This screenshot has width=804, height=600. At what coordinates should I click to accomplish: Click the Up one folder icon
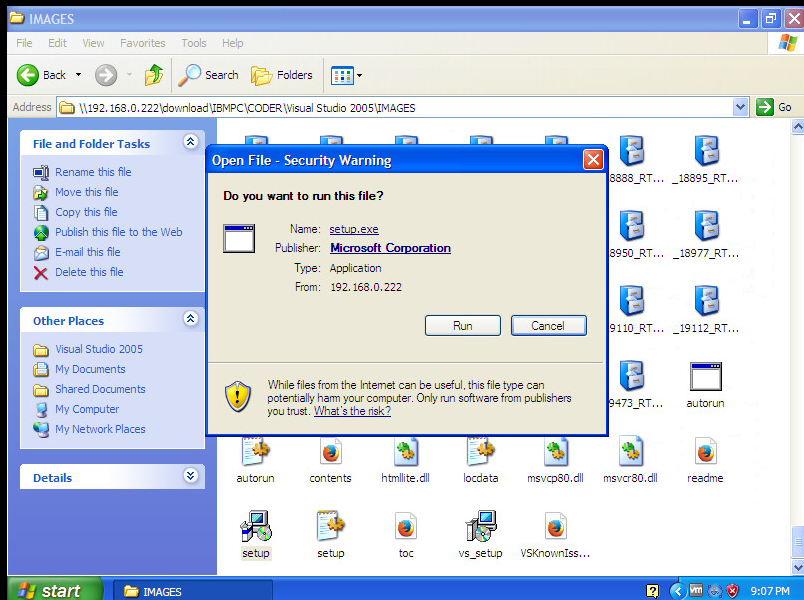click(x=153, y=75)
